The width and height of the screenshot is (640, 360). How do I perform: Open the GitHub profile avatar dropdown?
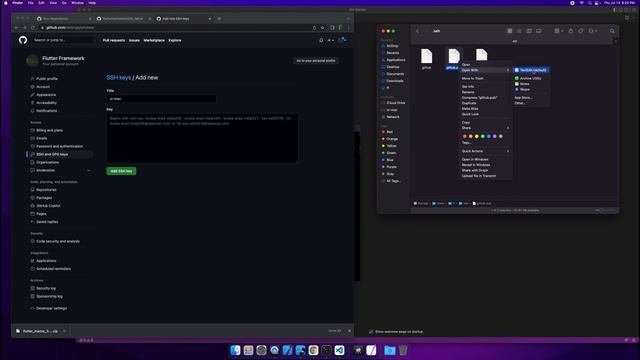[343, 40]
